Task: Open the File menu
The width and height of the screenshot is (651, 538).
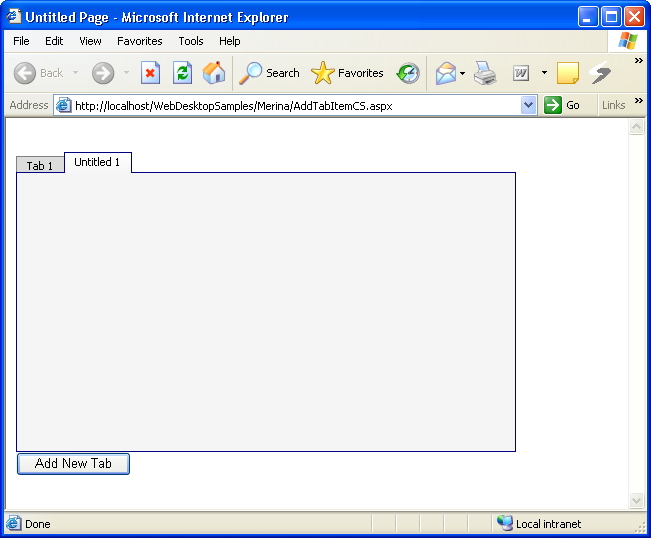Action: [21, 41]
